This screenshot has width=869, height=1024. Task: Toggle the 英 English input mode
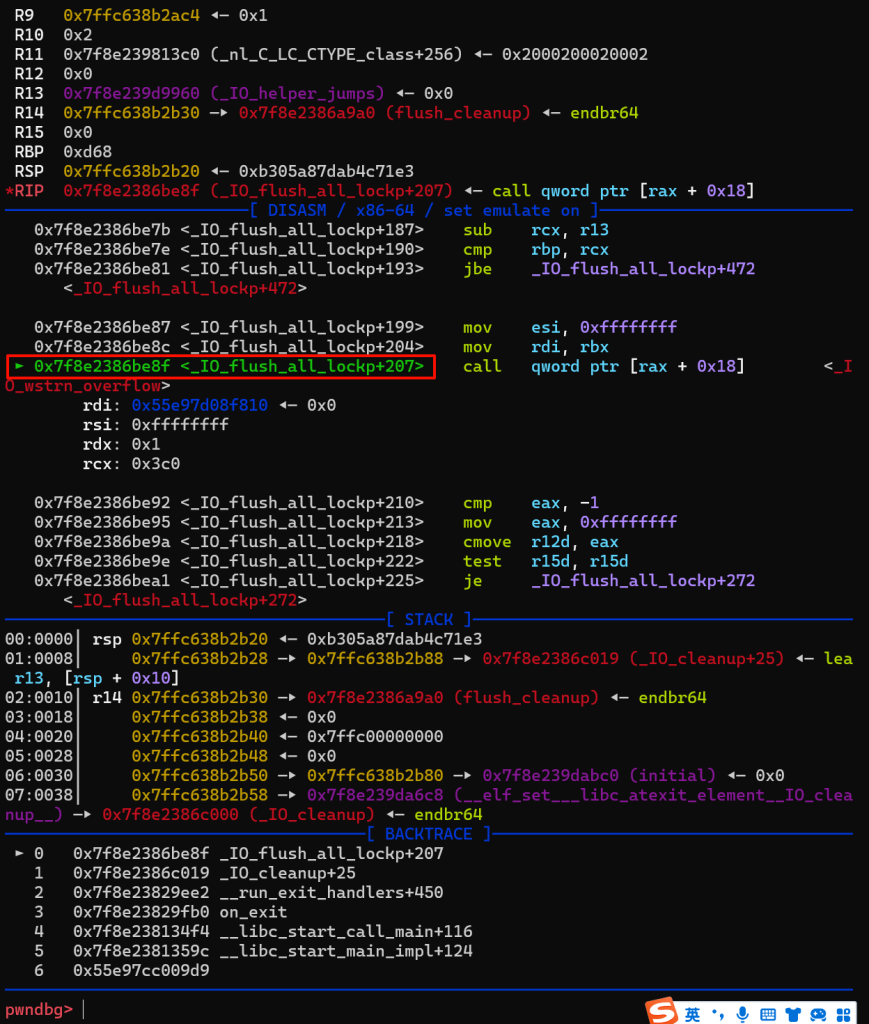click(x=692, y=1011)
